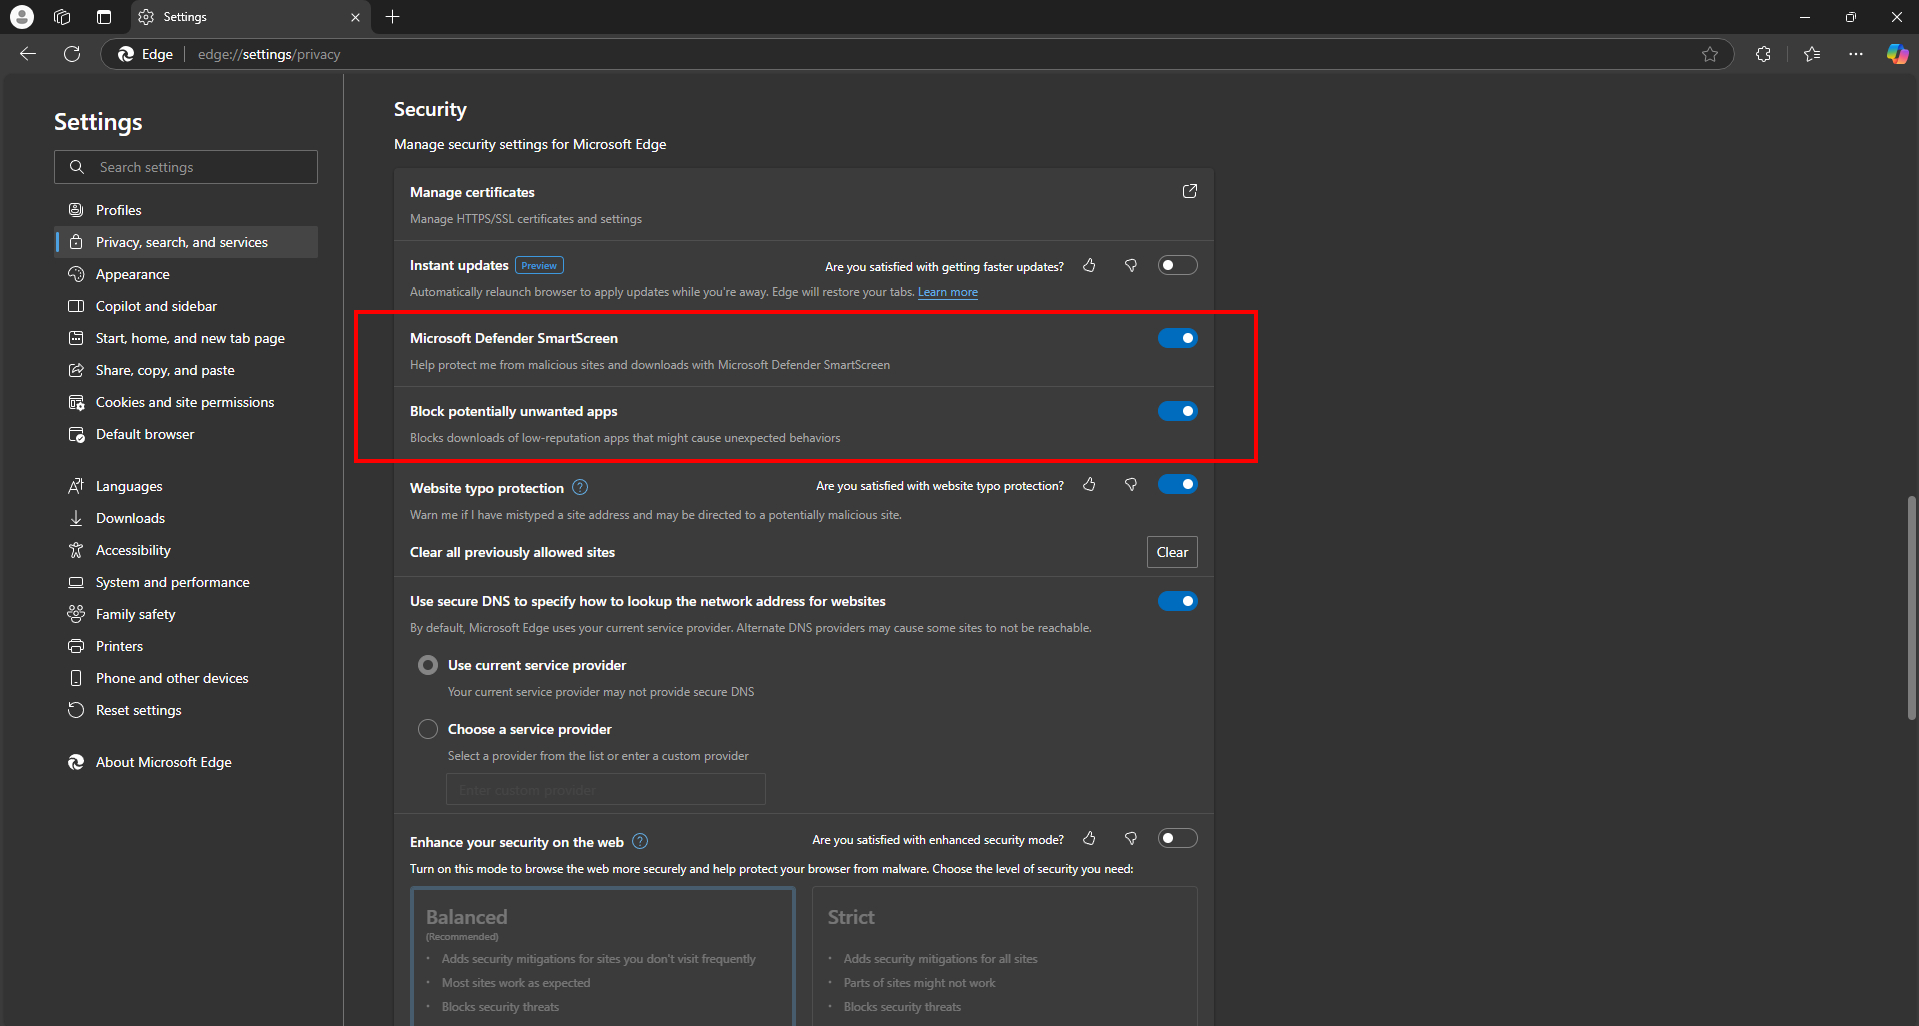This screenshot has height=1026, width=1919.
Task: Open the Workspaces icon in title bar
Action: (x=62, y=17)
